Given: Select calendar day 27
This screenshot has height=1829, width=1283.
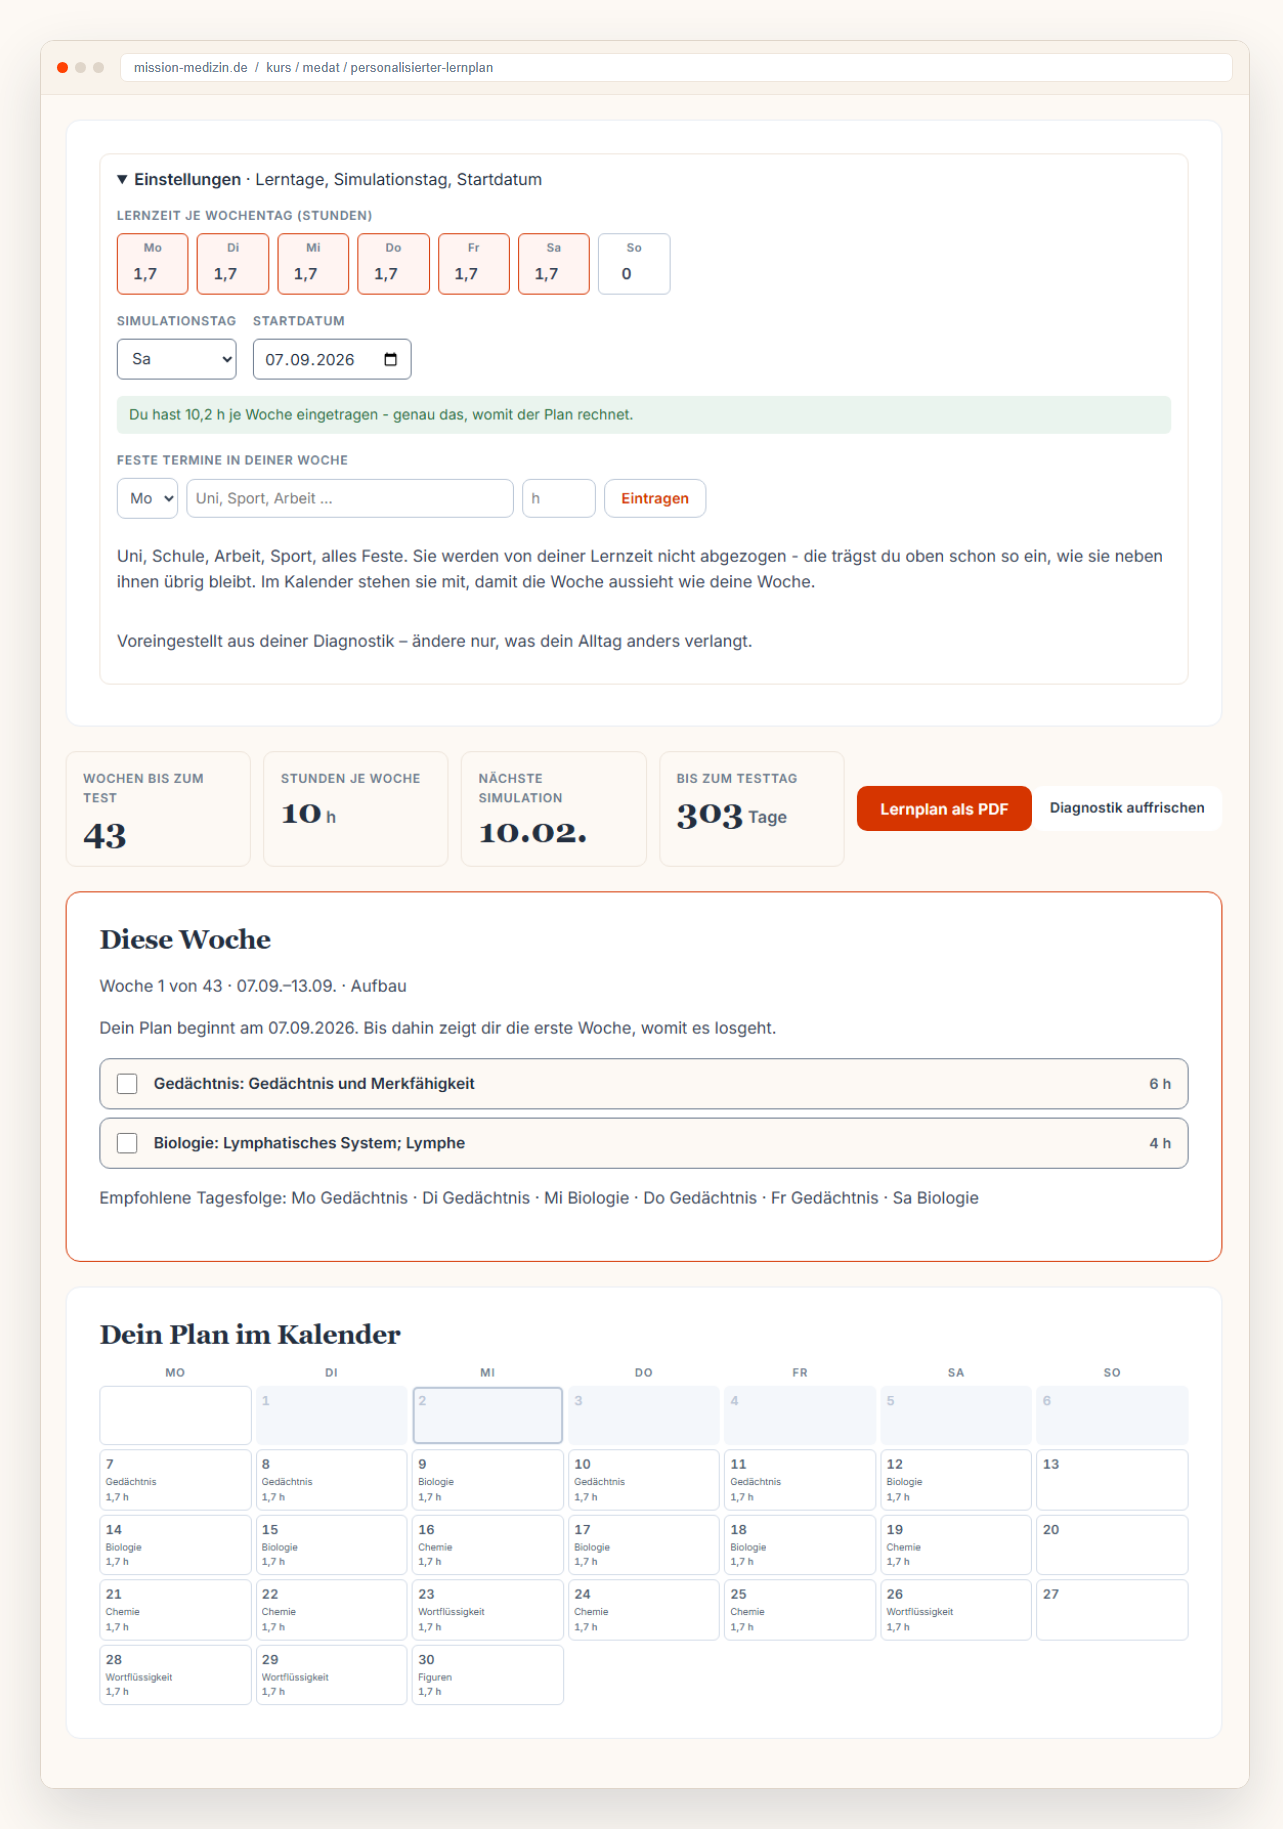Looking at the screenshot, I should coord(1112,1610).
